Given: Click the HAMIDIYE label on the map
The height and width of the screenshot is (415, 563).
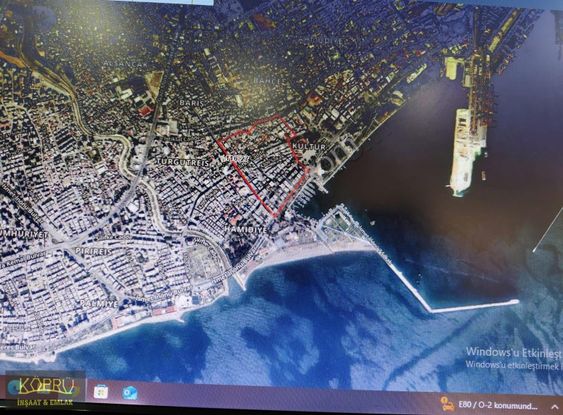Looking at the screenshot, I should (246, 229).
